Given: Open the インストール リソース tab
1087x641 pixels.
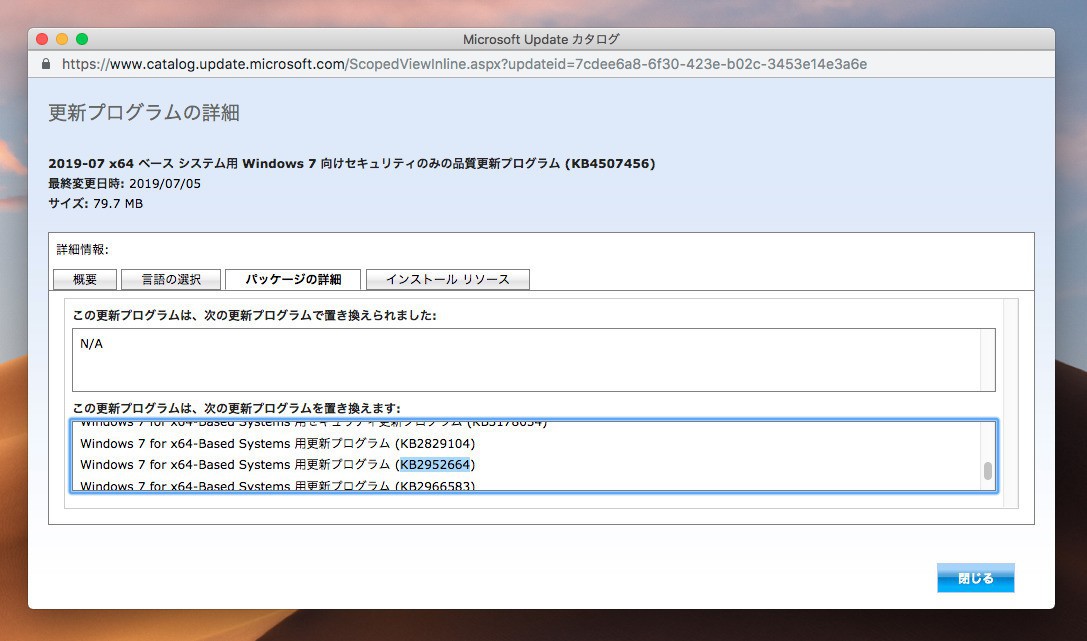Looking at the screenshot, I should [x=448, y=279].
